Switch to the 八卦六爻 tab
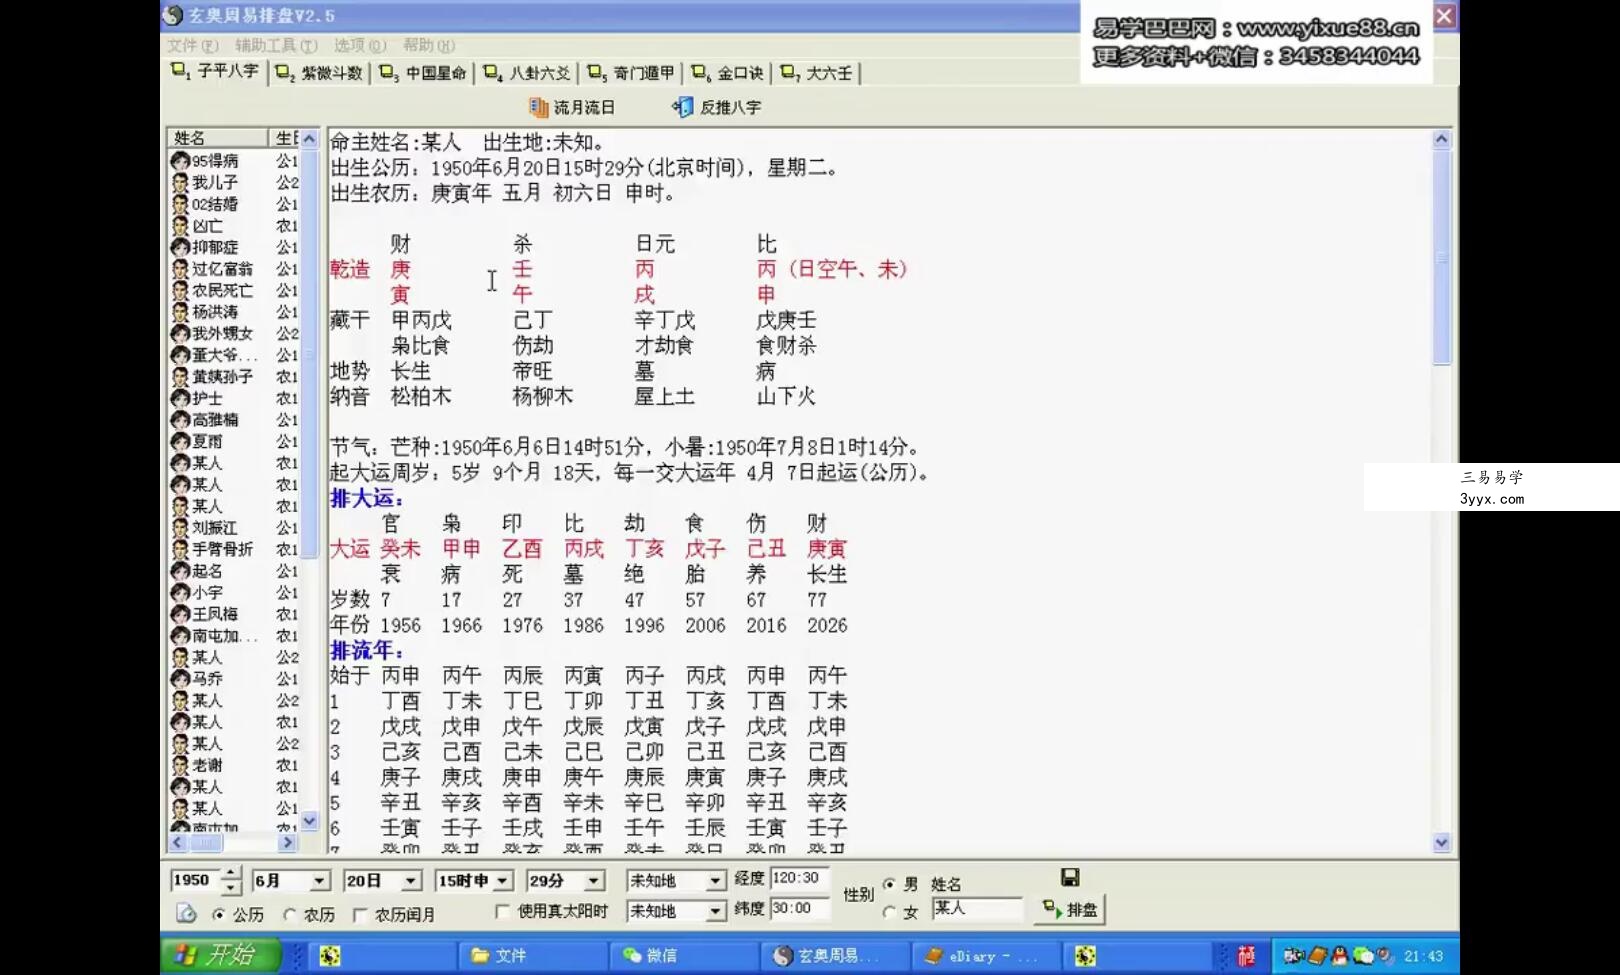 527,73
